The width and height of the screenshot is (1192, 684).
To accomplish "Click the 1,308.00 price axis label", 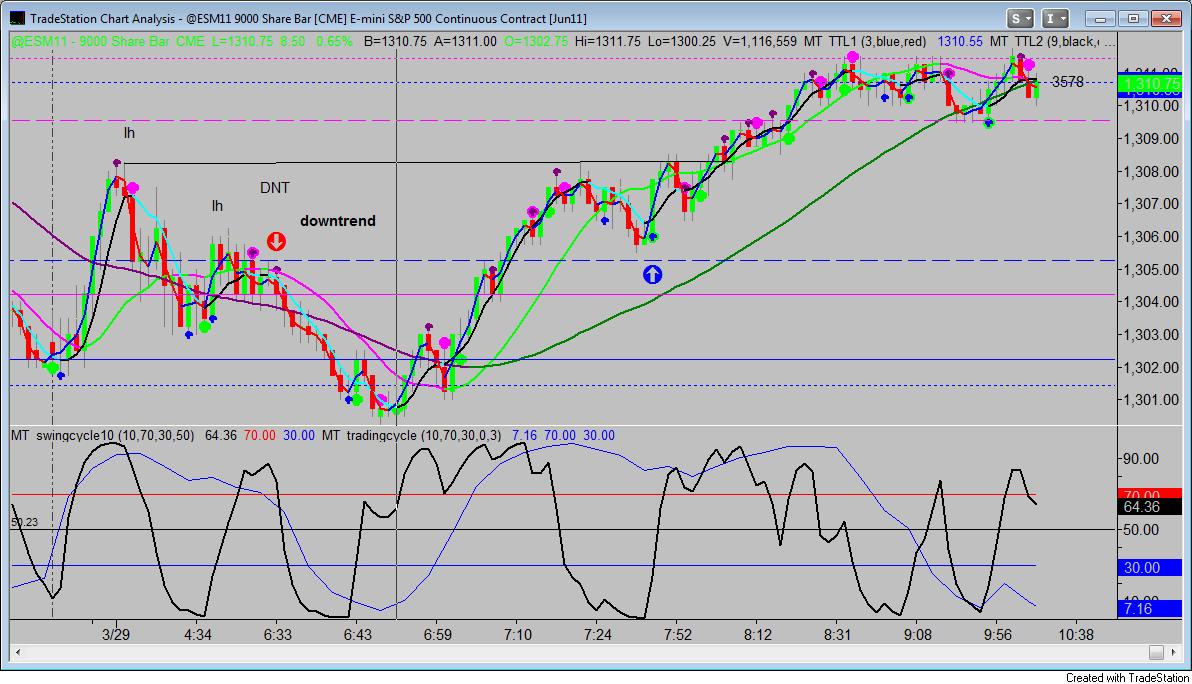I will click(1151, 172).
